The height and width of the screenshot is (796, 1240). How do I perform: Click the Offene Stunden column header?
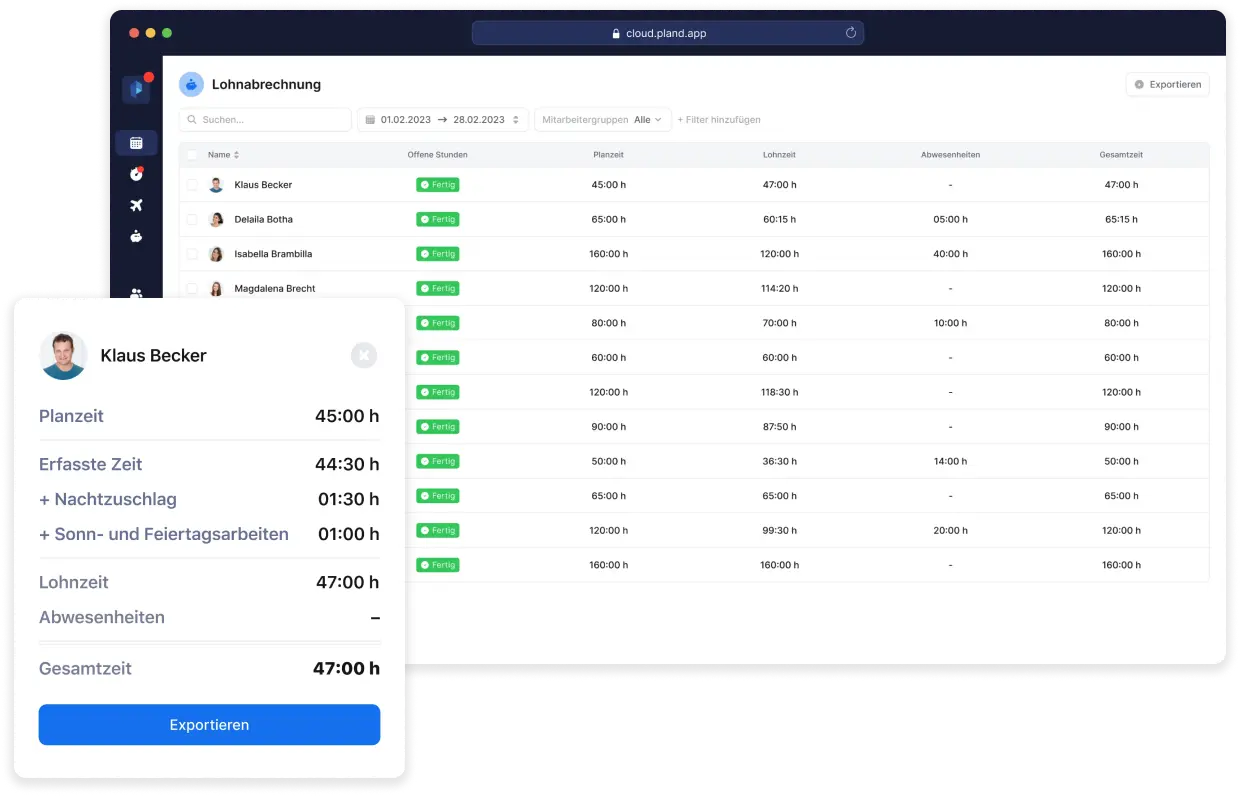(437, 155)
